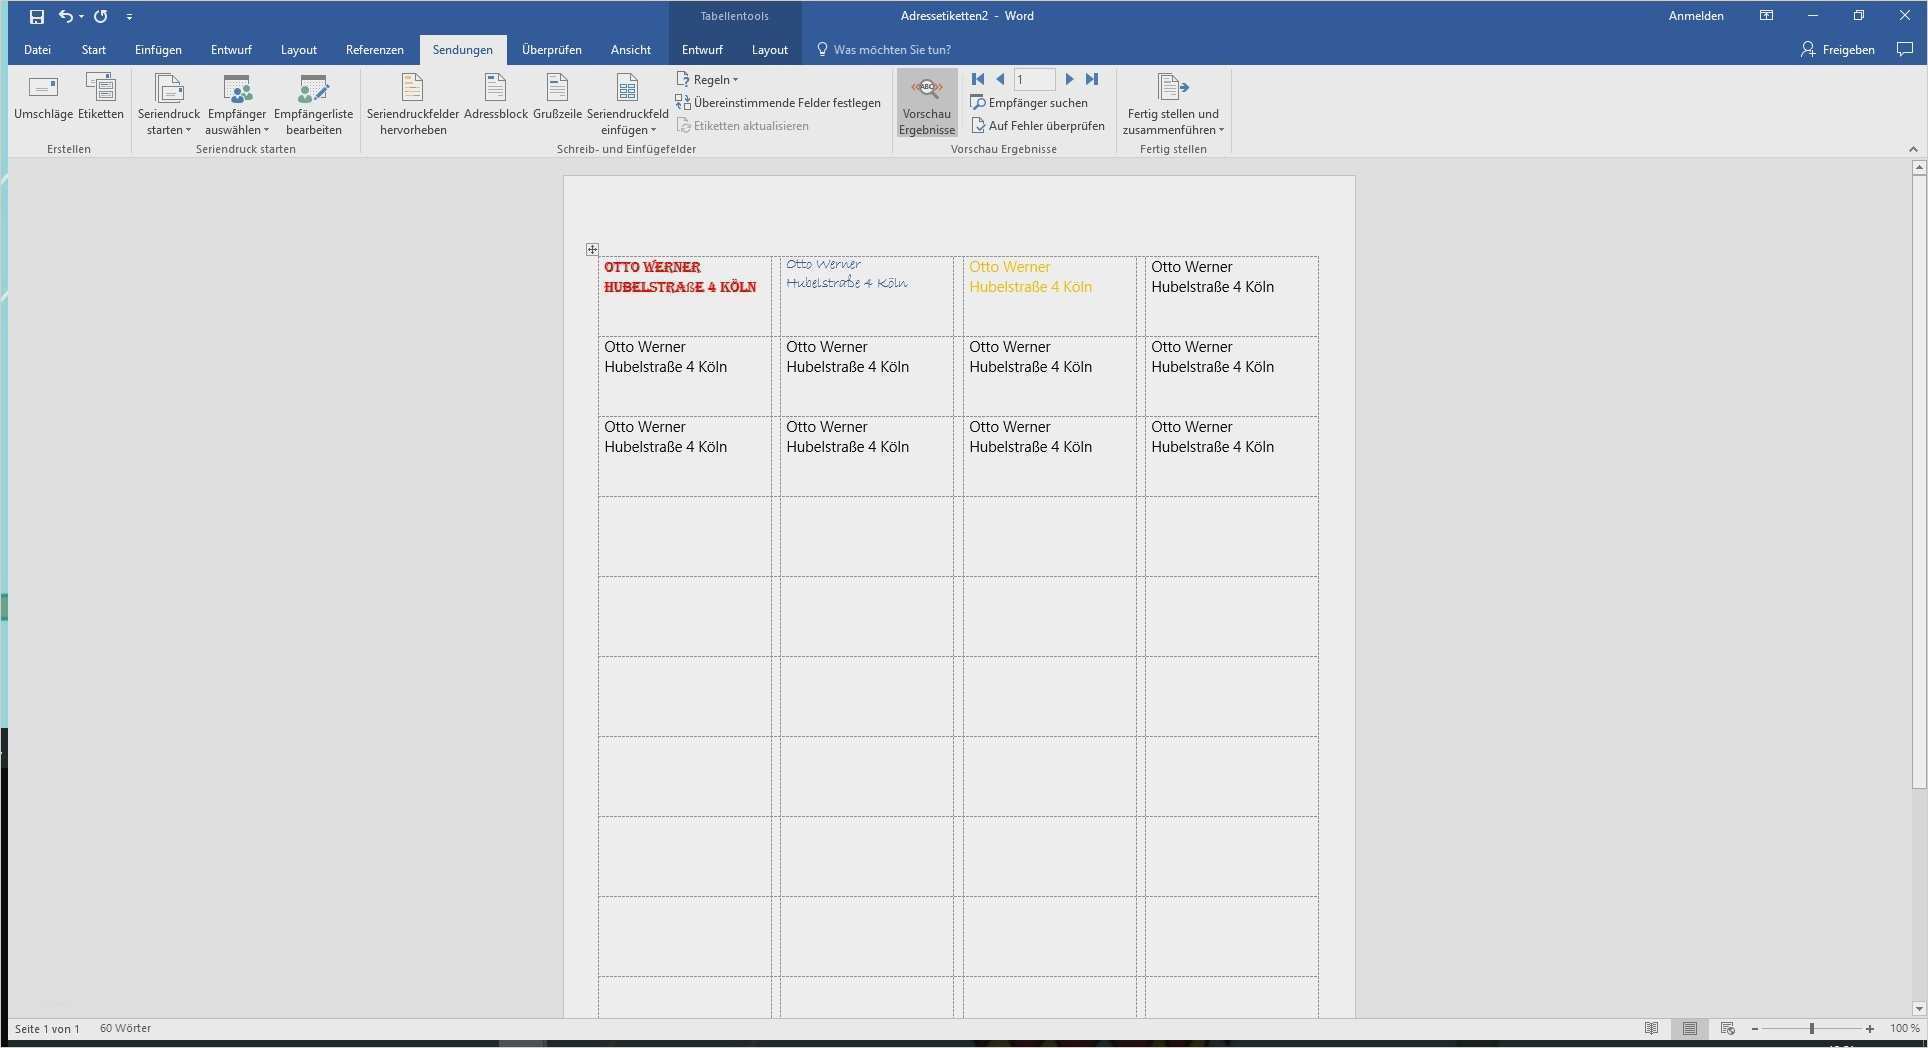Click the Freigeben share button
Image resolution: width=1928 pixels, height=1048 pixels.
(1838, 49)
